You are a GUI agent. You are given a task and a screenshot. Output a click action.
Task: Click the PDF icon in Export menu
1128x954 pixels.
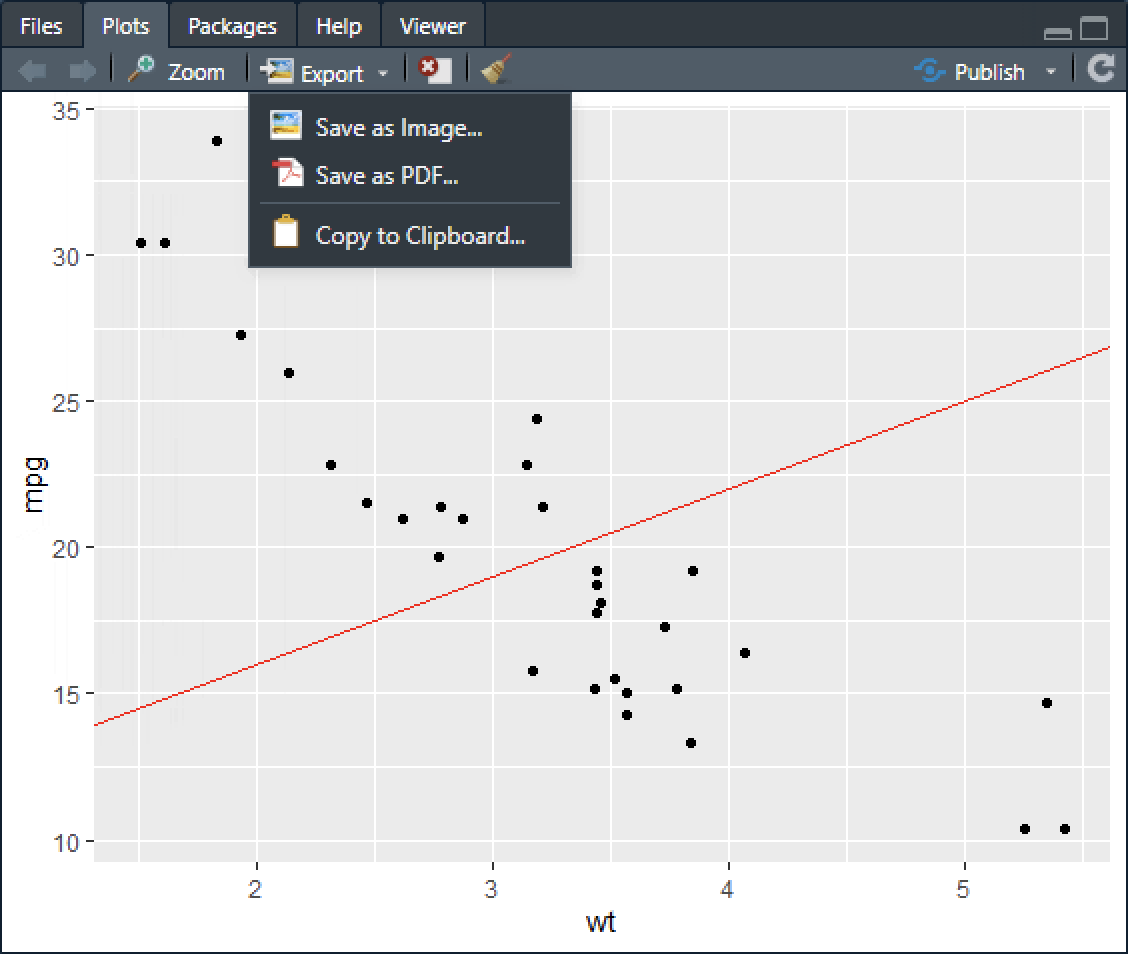(288, 173)
